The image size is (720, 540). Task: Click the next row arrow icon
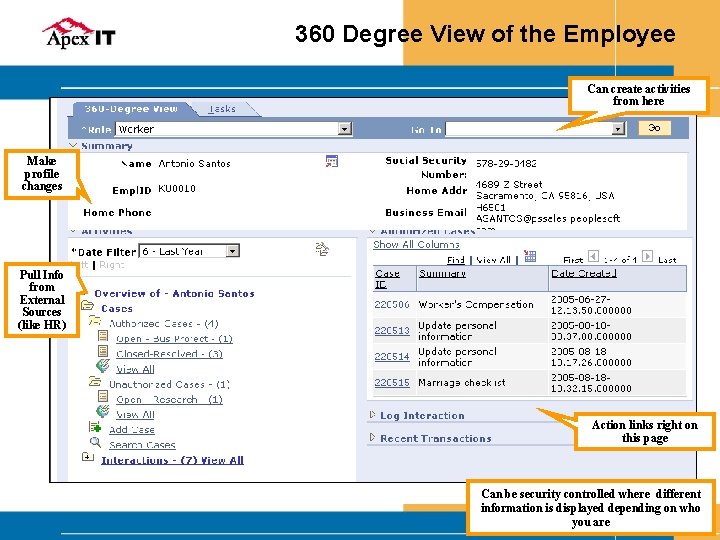click(647, 256)
